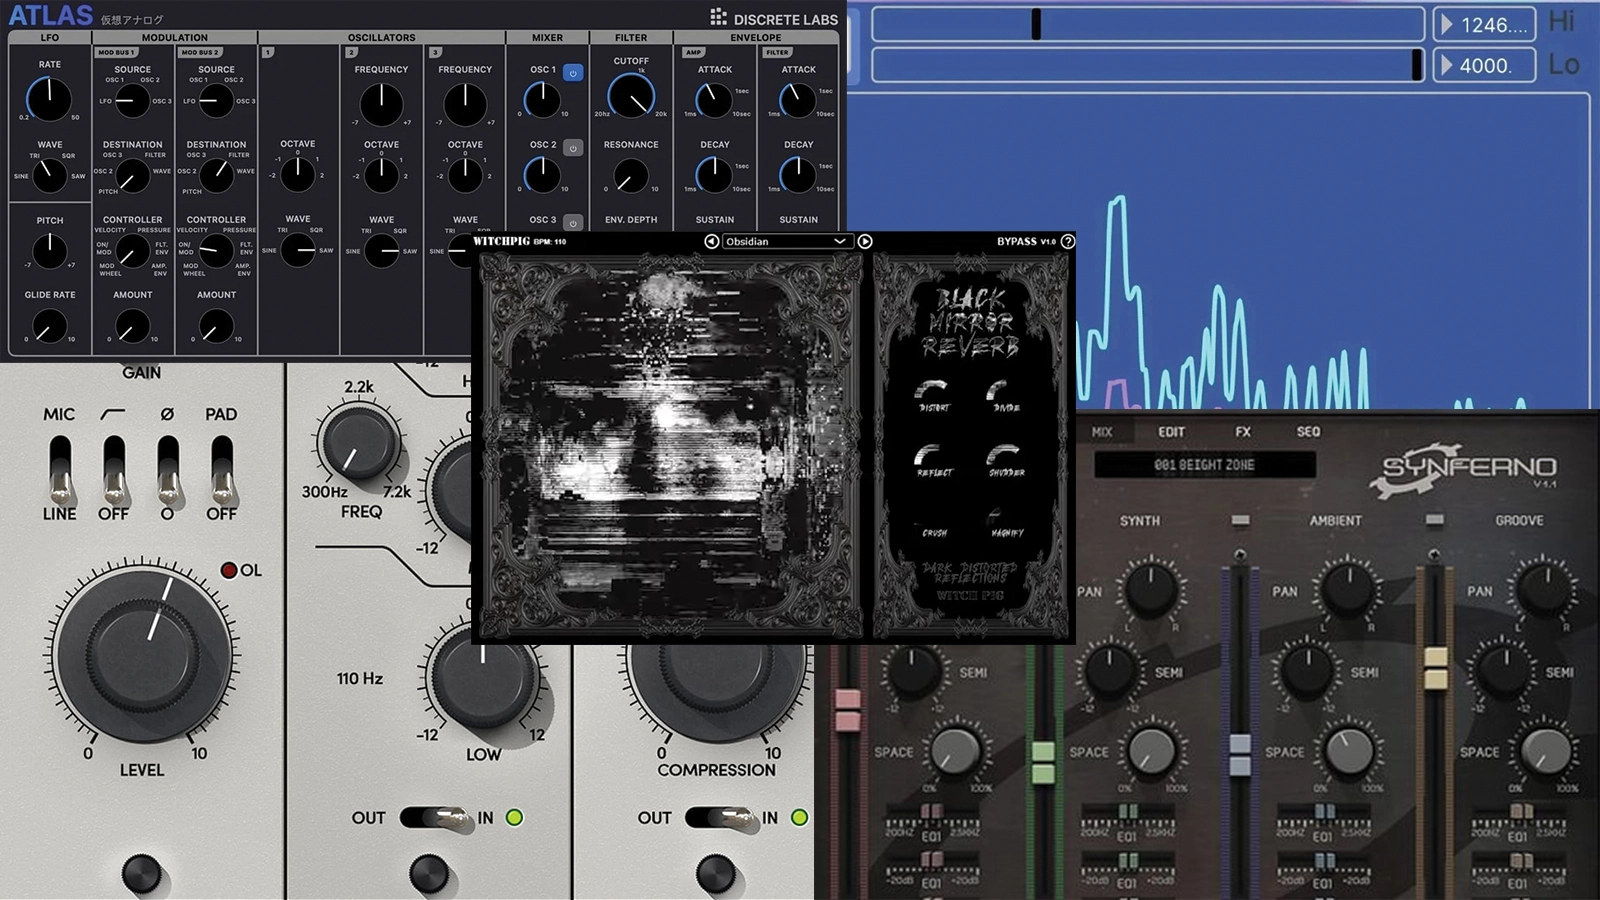The image size is (1600, 900).
Task: Open the SEQ tab in Synferno
Action: [x=1308, y=432]
